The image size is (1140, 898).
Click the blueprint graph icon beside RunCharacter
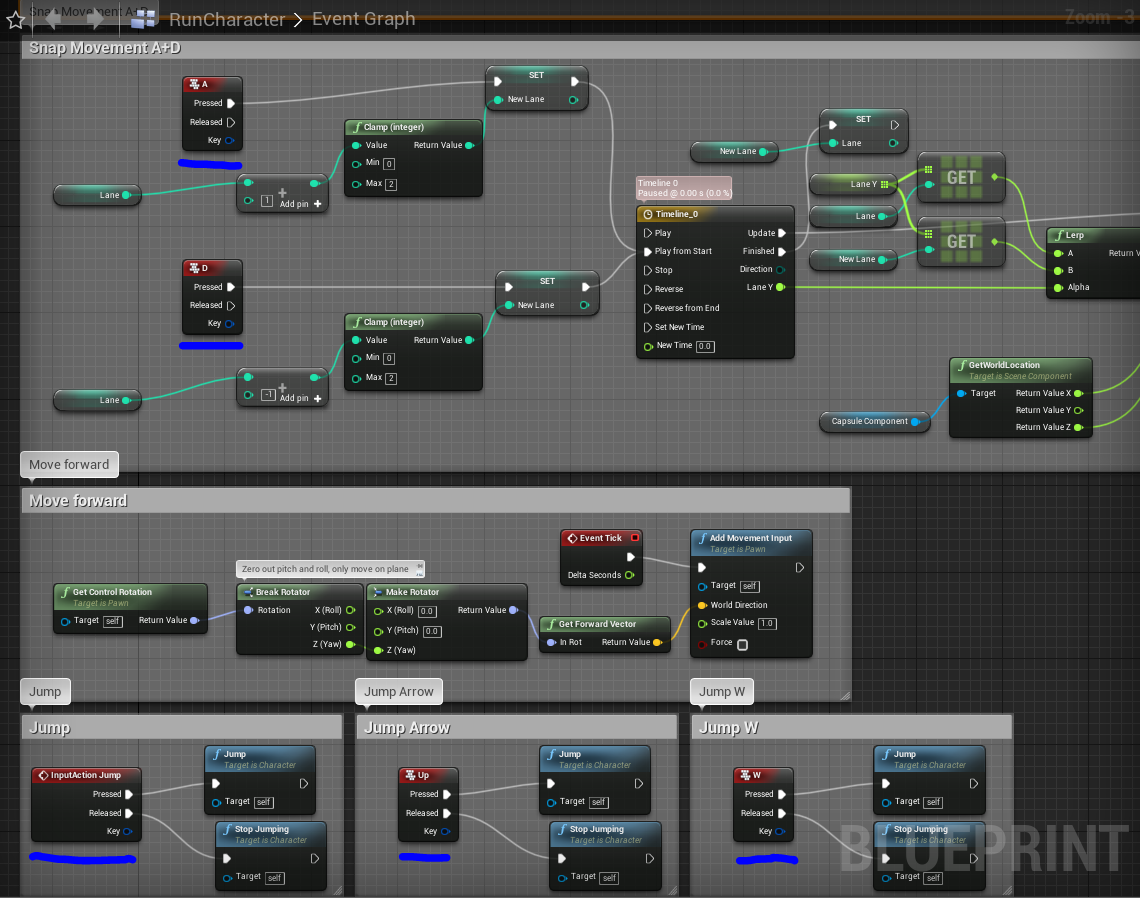(x=144, y=18)
